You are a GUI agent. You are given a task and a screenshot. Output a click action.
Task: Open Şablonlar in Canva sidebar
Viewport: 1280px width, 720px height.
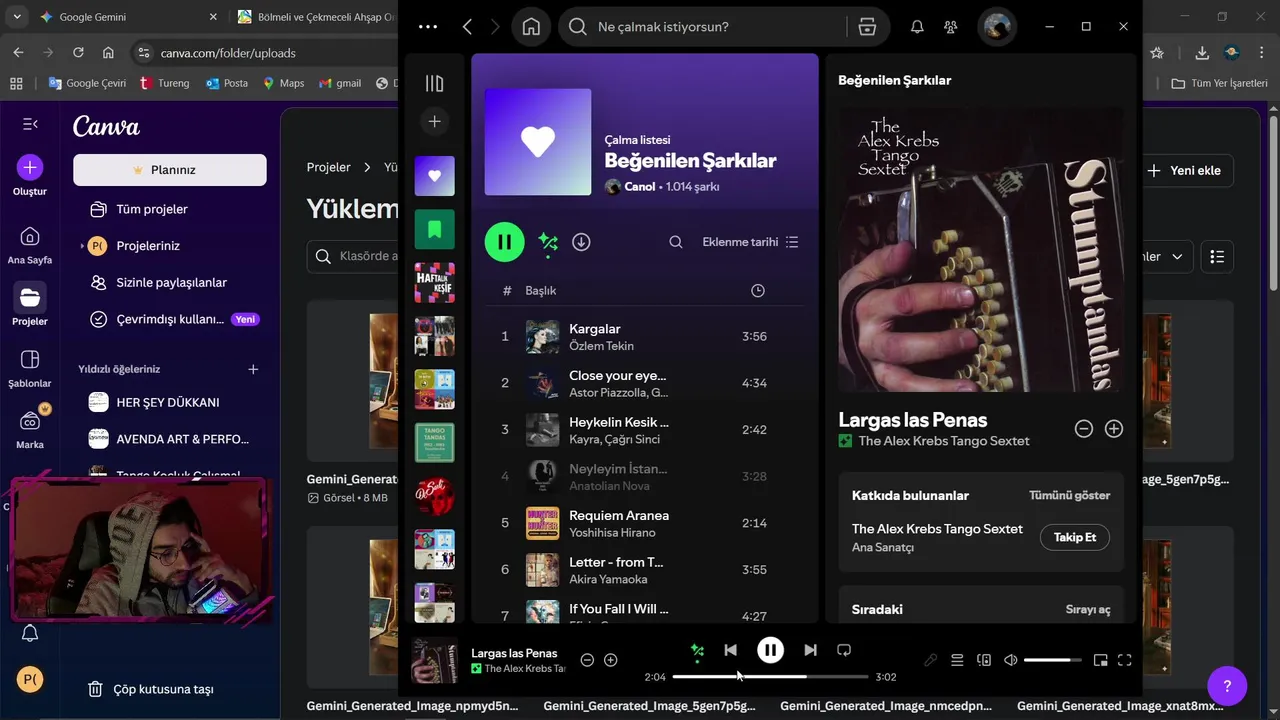tap(30, 369)
